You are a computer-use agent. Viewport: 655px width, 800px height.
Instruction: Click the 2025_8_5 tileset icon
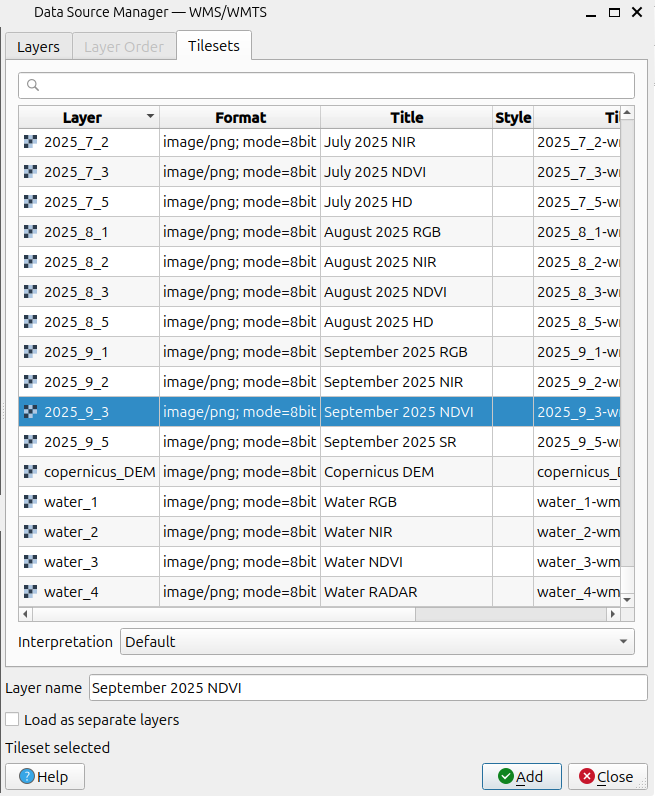click(x=30, y=322)
